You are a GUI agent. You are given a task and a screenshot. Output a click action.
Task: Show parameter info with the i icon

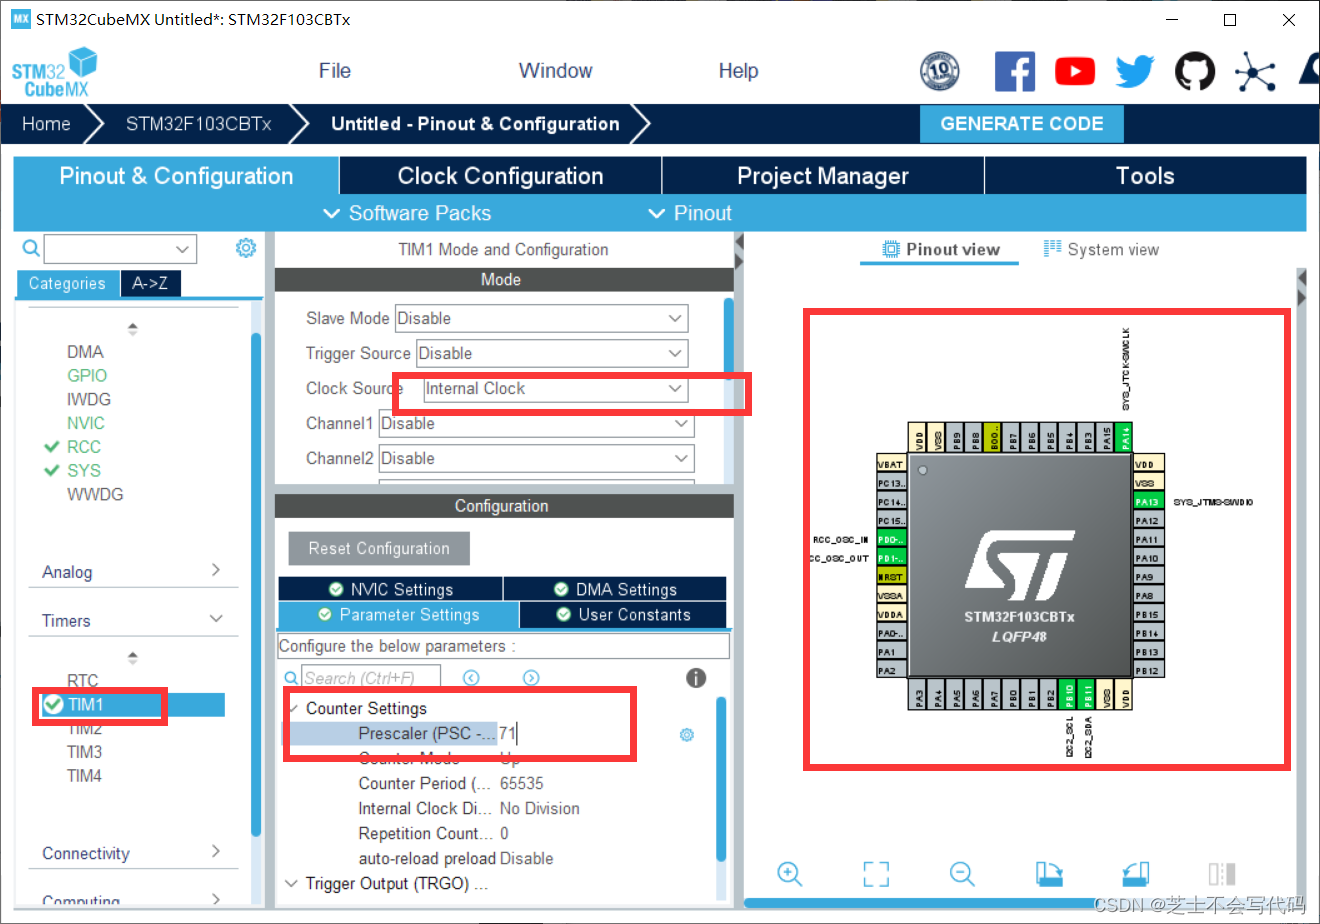point(696,678)
